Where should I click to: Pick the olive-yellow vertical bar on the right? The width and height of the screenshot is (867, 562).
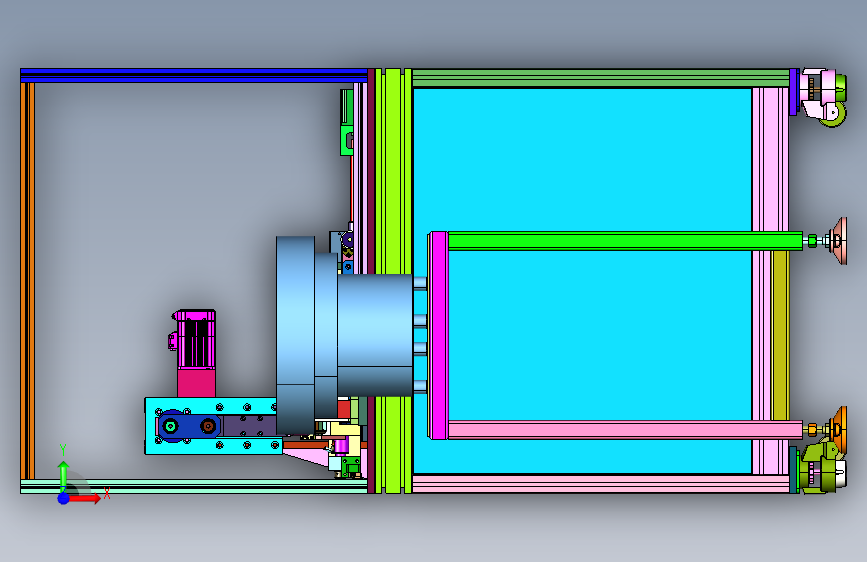pyautogui.click(x=780, y=336)
